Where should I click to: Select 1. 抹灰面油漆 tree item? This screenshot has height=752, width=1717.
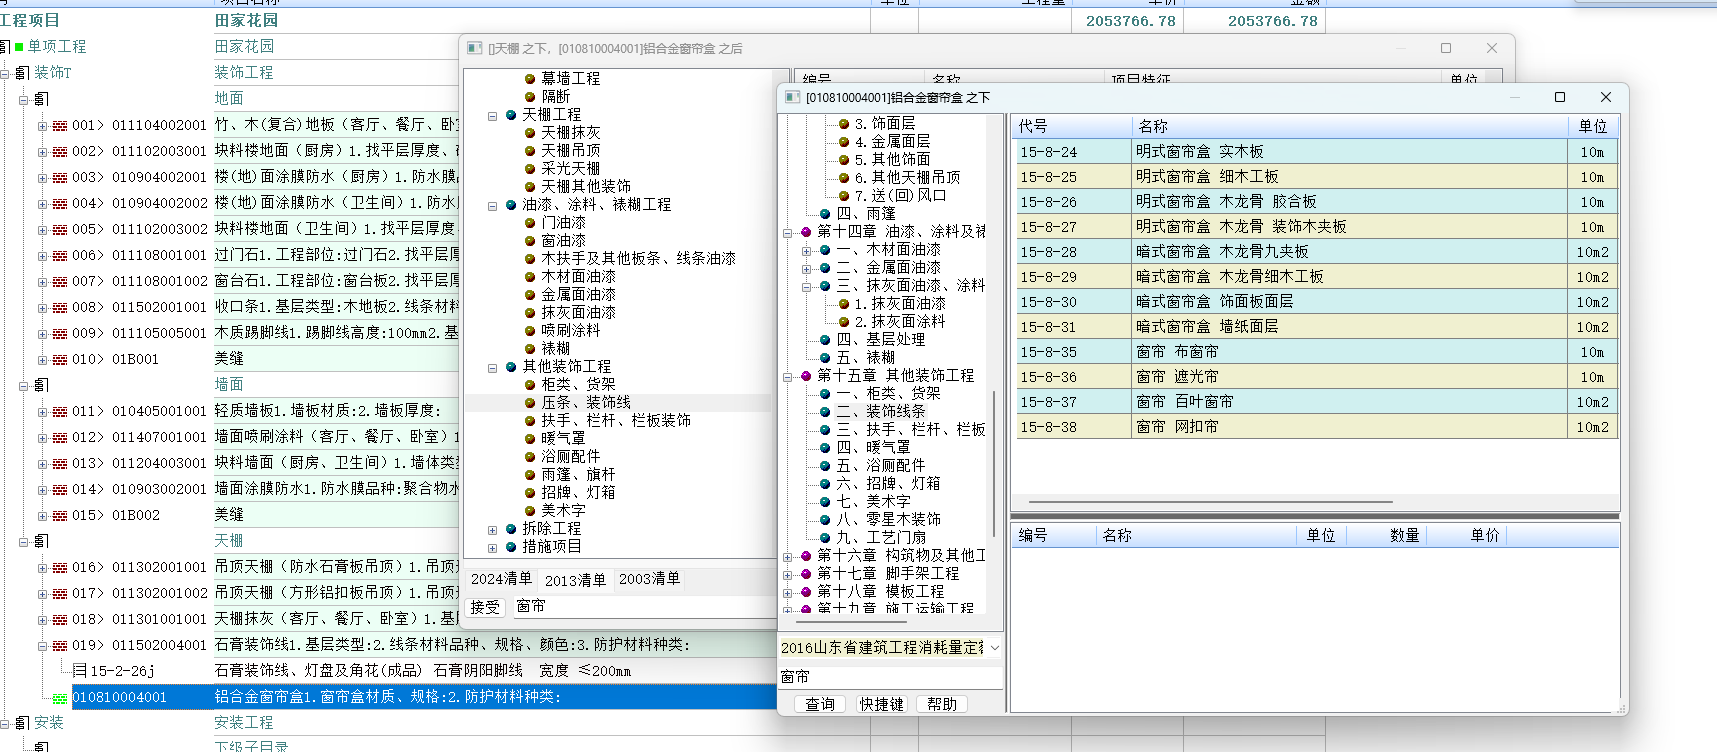[900, 304]
